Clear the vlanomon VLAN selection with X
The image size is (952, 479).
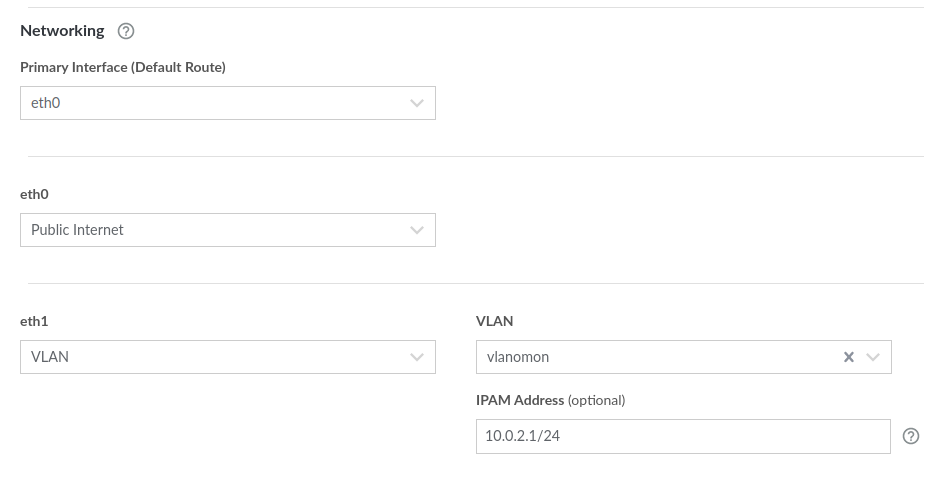[x=849, y=357]
